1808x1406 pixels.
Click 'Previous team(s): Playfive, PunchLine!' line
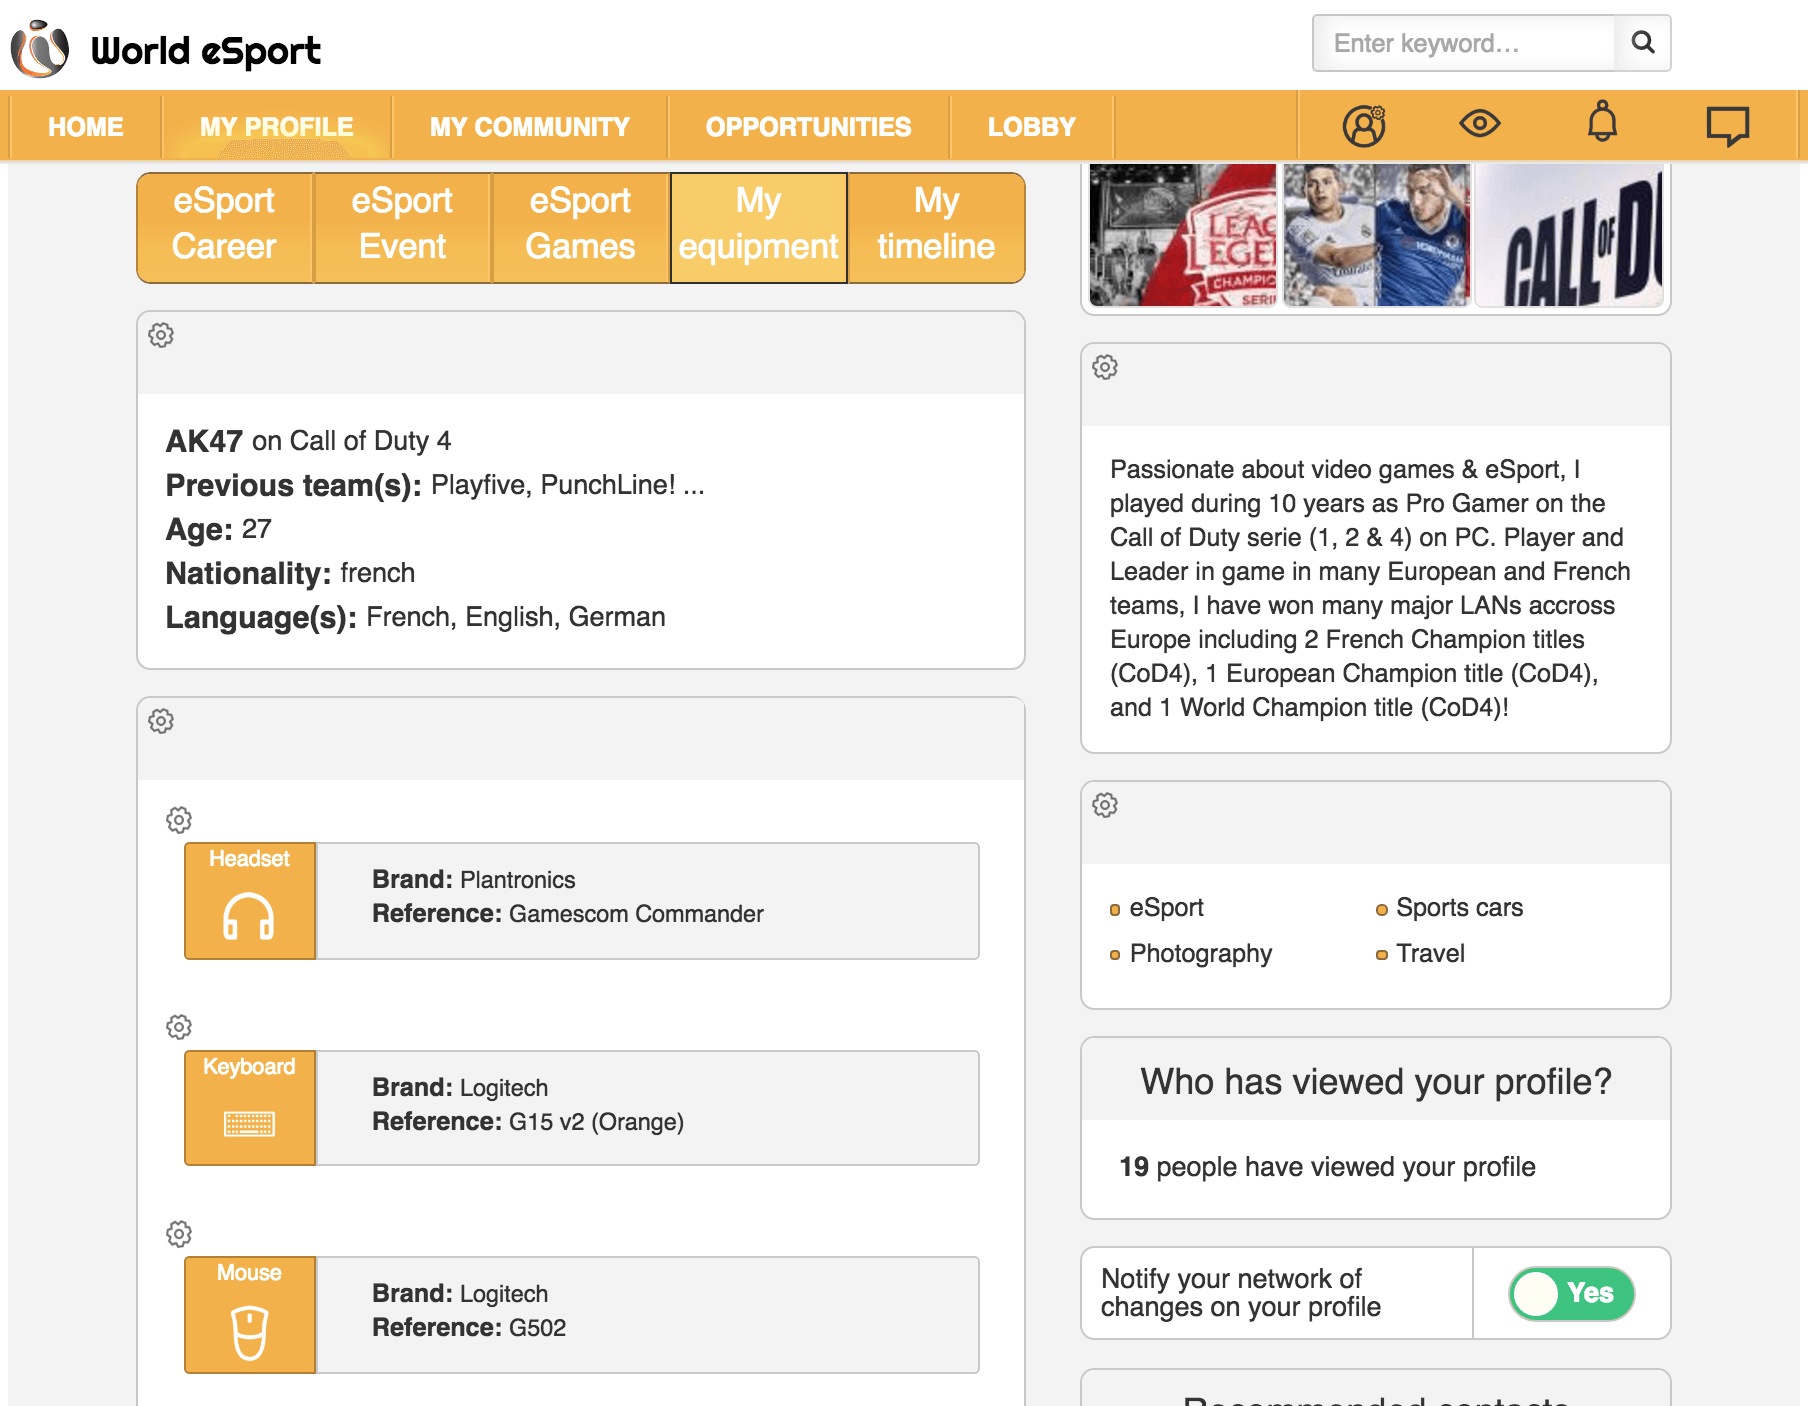point(435,485)
